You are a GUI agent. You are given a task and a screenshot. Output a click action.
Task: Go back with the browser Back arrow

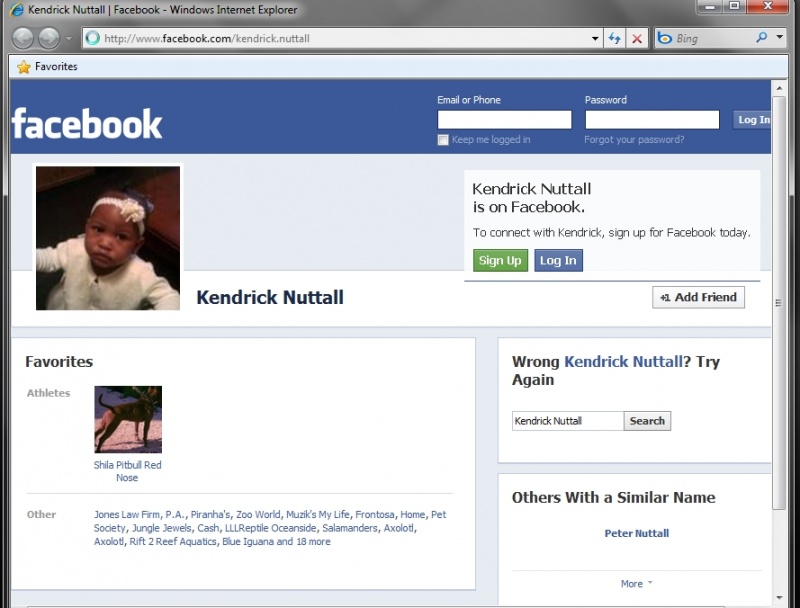tap(23, 38)
